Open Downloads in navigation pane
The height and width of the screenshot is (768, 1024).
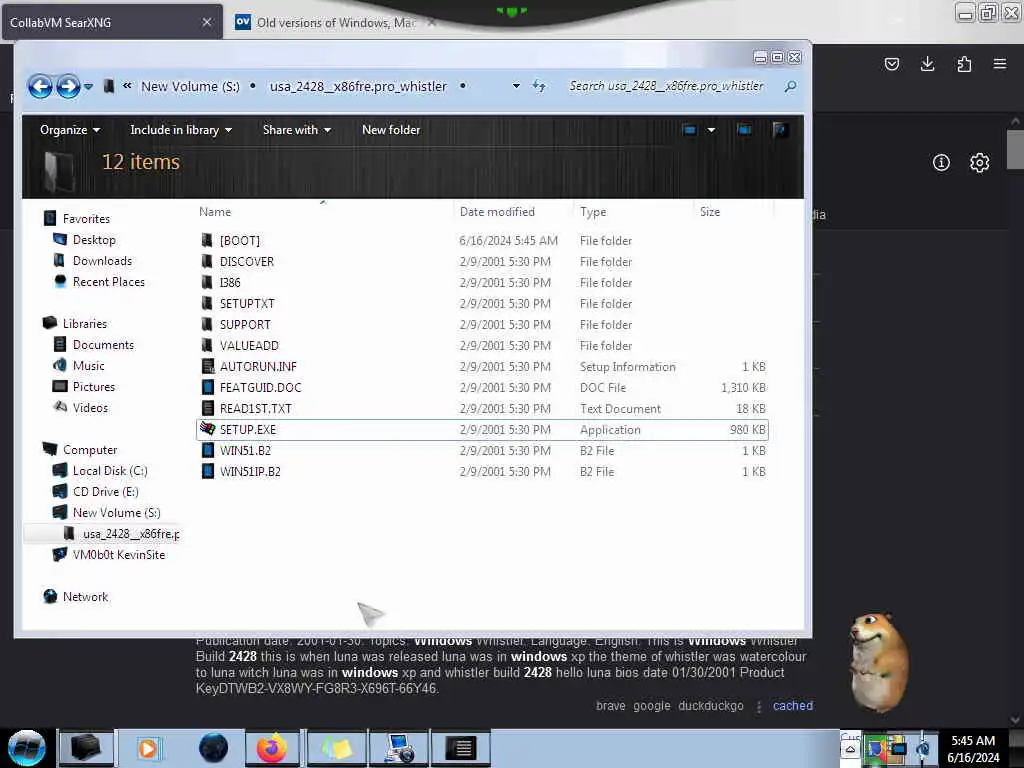pyautogui.click(x=103, y=261)
